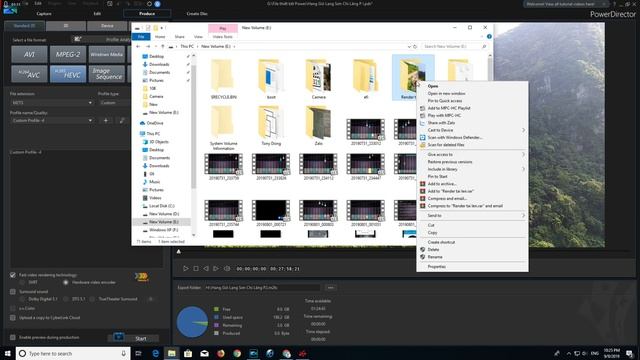Select Dolby Digital 5.1 radio option
Screen dimensions: 640x360
point(22,299)
